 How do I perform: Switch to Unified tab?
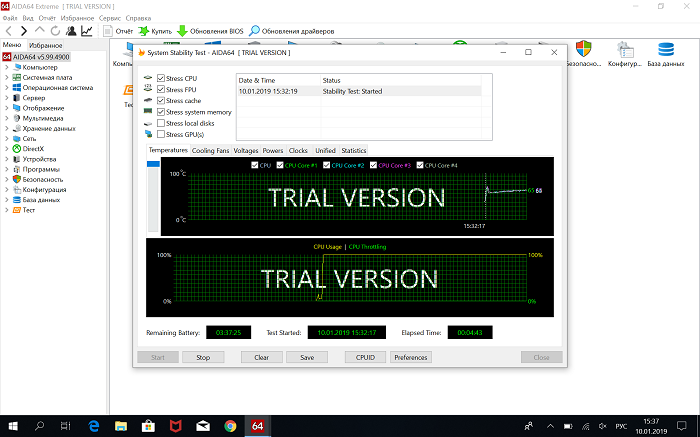pos(325,151)
